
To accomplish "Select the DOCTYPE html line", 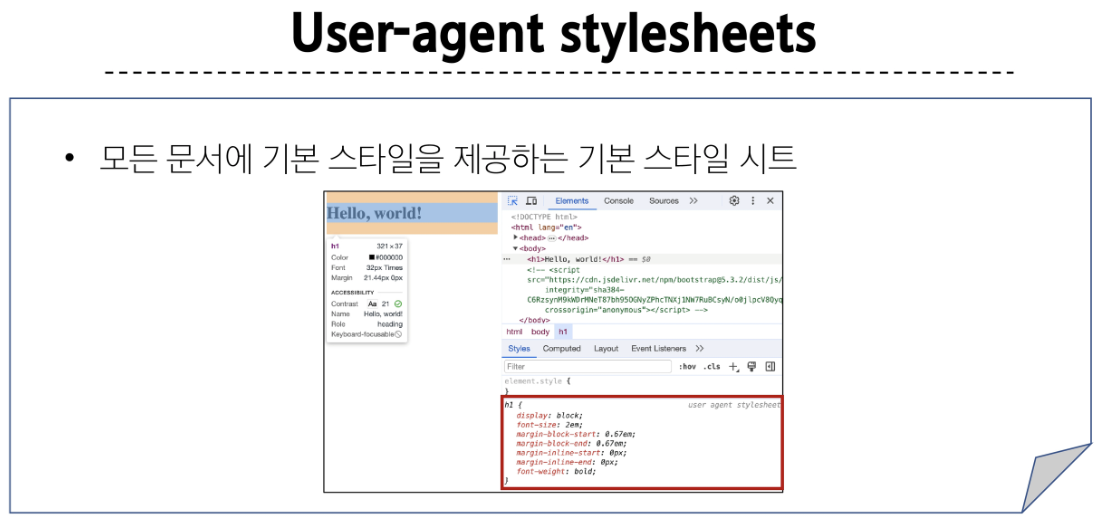I will click(x=544, y=217).
